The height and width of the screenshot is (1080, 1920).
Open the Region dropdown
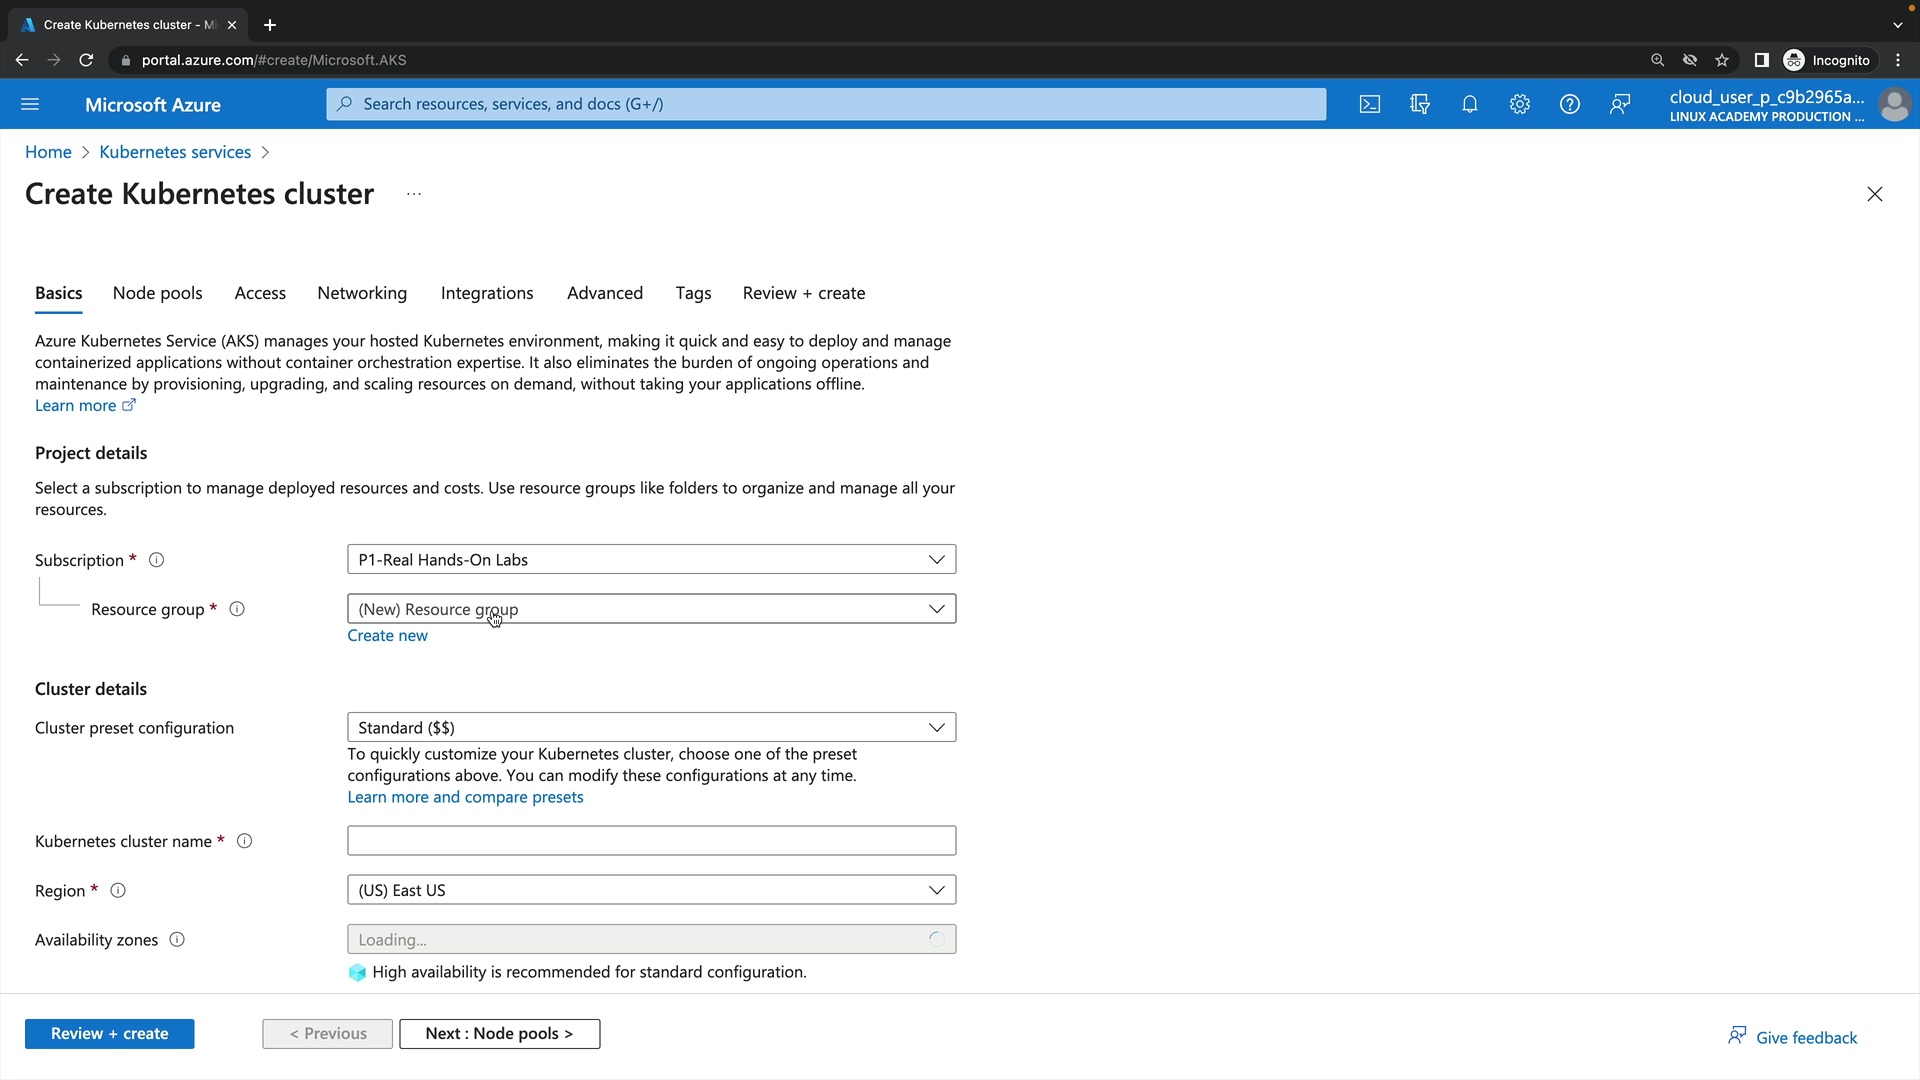point(651,890)
